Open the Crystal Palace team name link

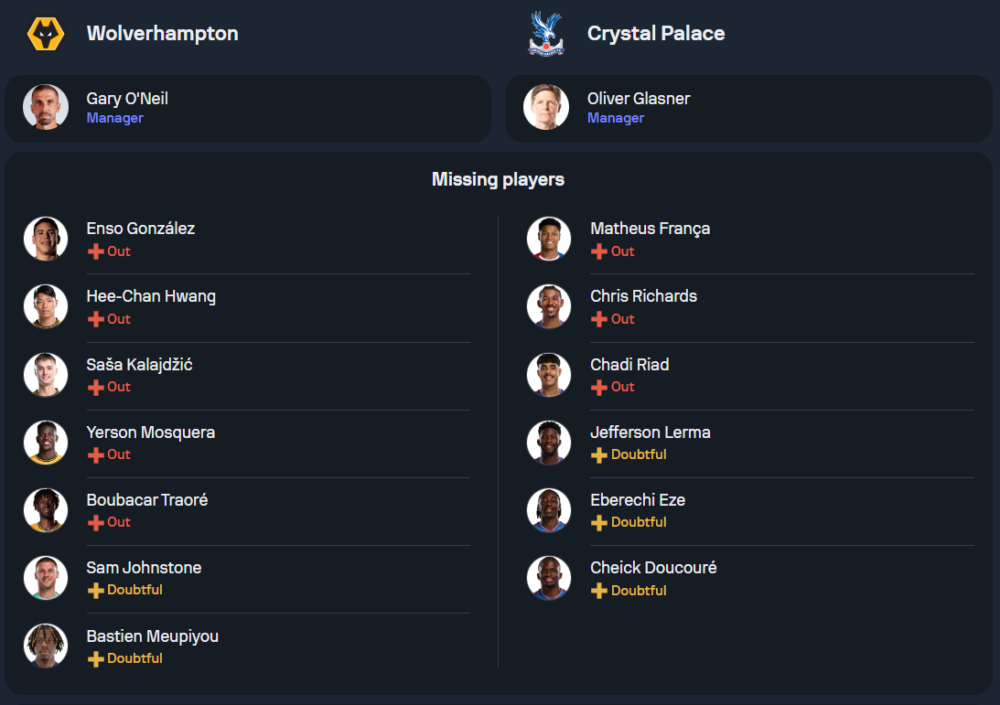[656, 33]
